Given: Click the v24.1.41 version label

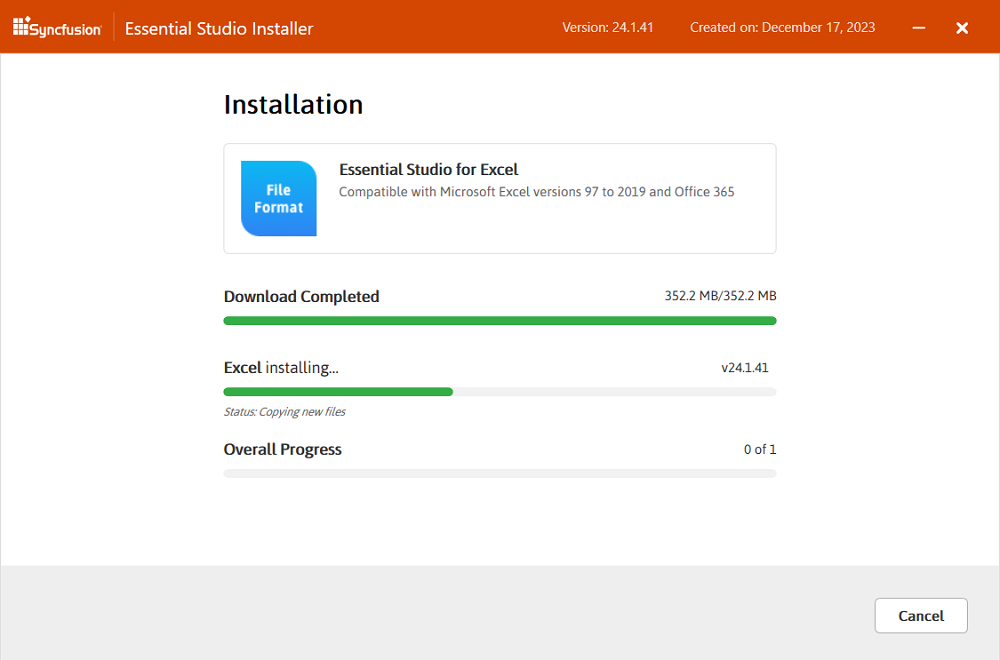Looking at the screenshot, I should (745, 367).
